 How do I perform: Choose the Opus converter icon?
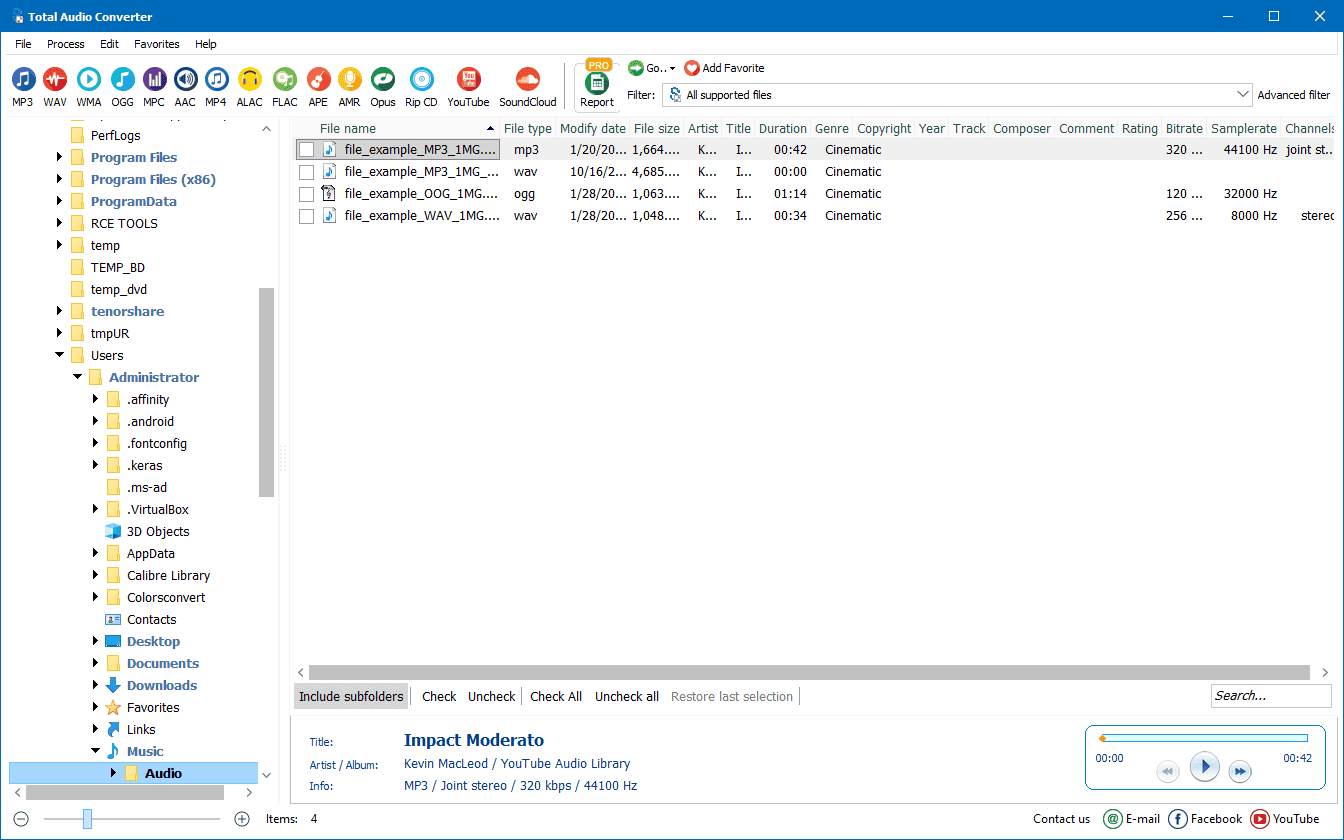(383, 79)
